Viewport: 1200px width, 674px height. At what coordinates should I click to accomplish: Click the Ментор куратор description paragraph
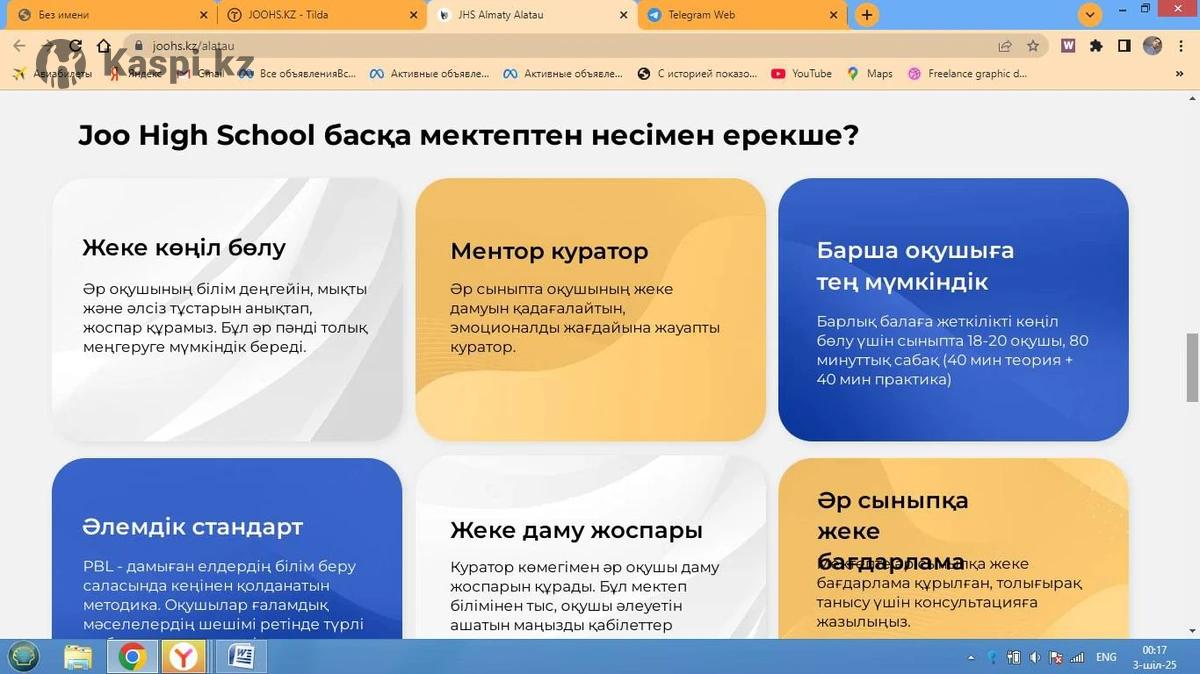585,318
